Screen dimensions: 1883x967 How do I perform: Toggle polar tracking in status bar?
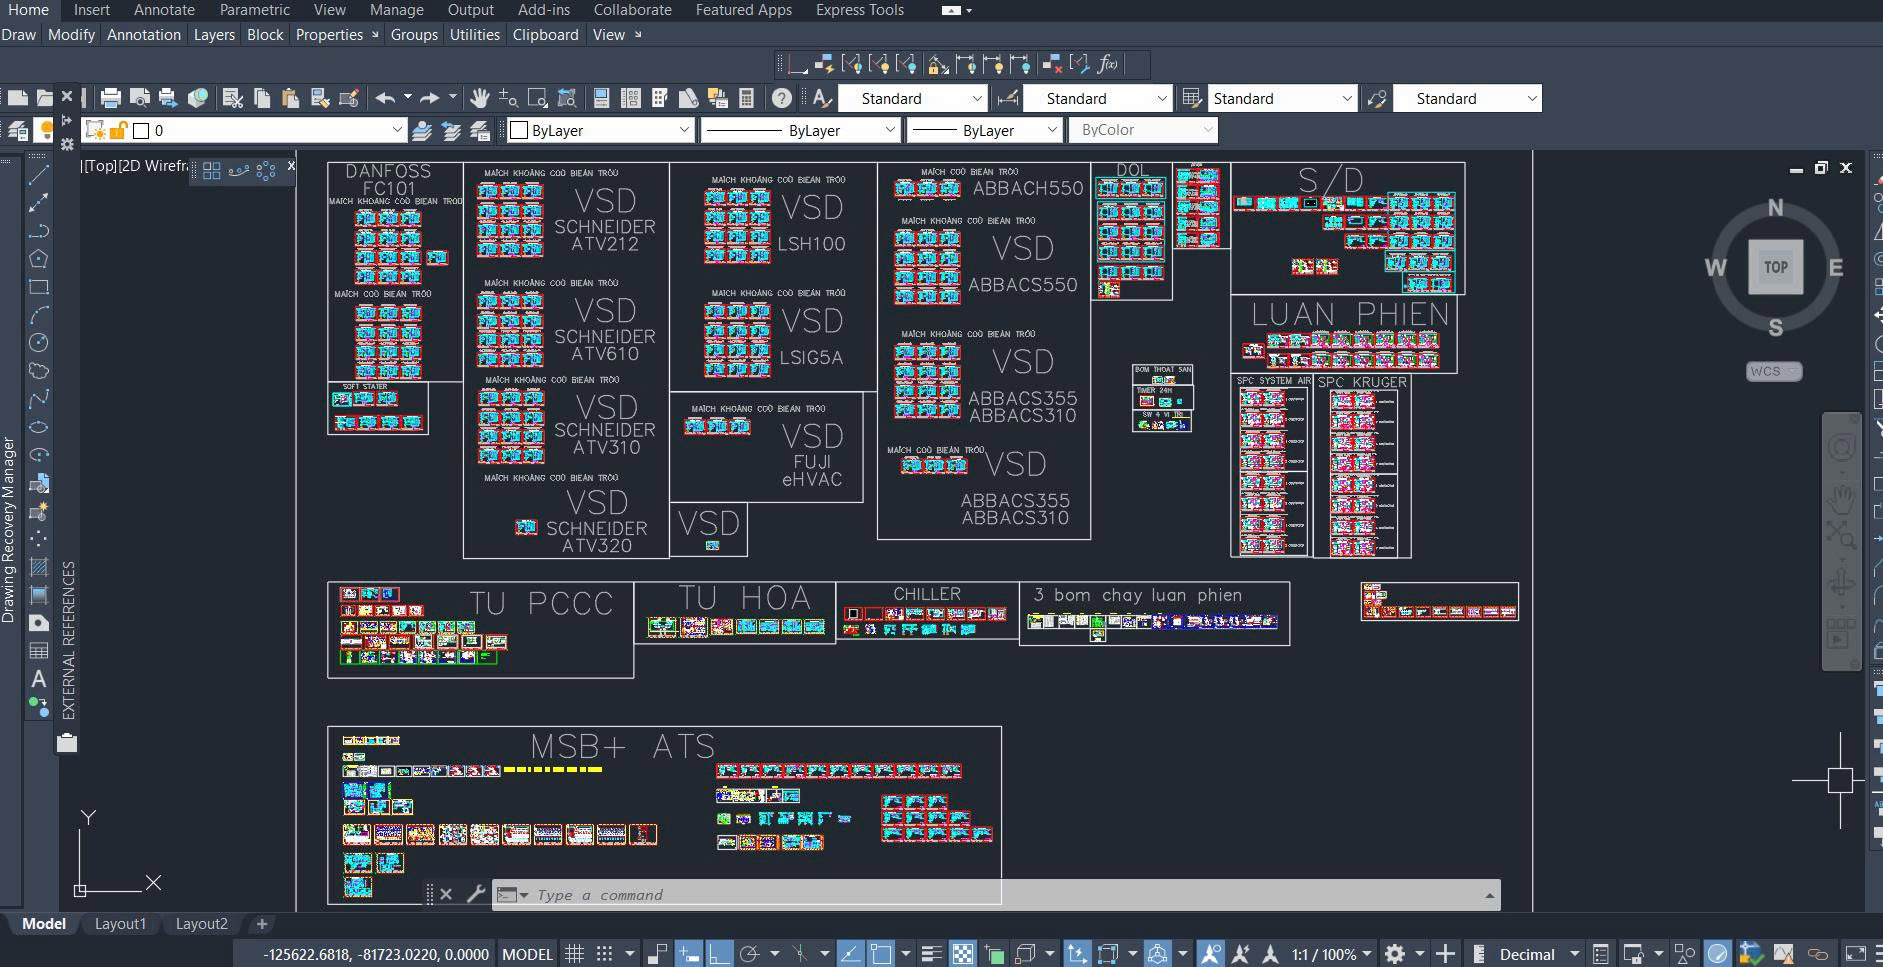pos(749,954)
